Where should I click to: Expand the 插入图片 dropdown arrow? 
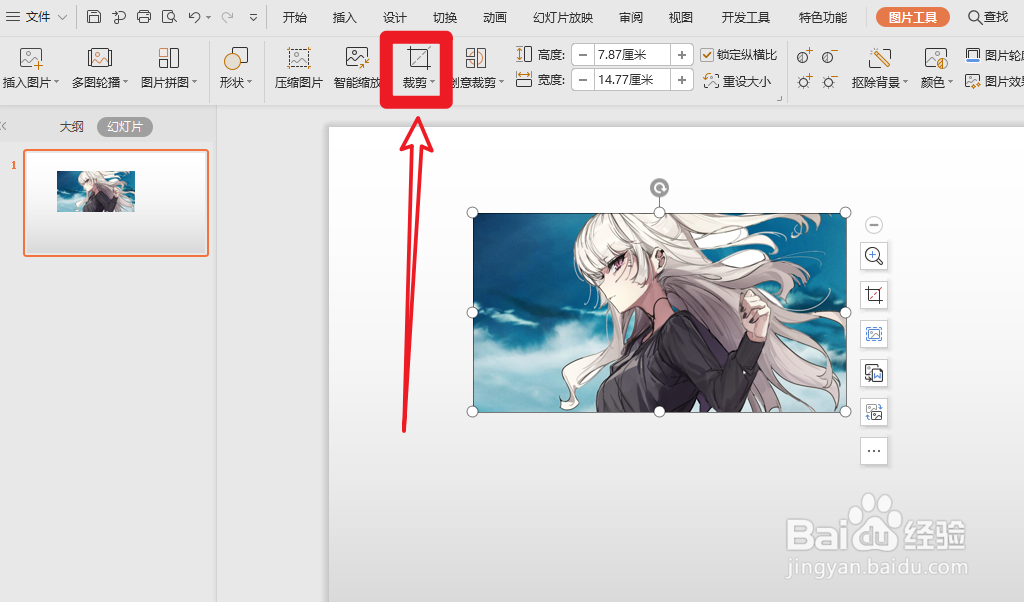pos(57,82)
